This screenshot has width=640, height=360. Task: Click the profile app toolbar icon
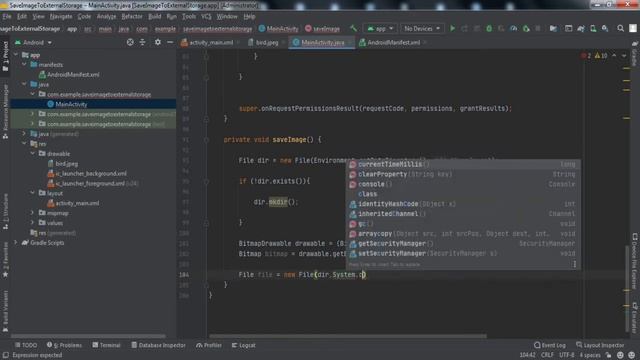tap(513, 29)
